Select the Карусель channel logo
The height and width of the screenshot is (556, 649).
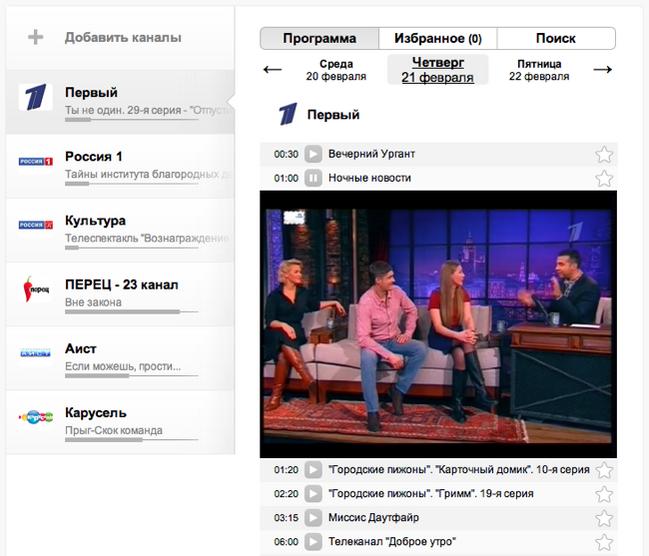point(36,417)
